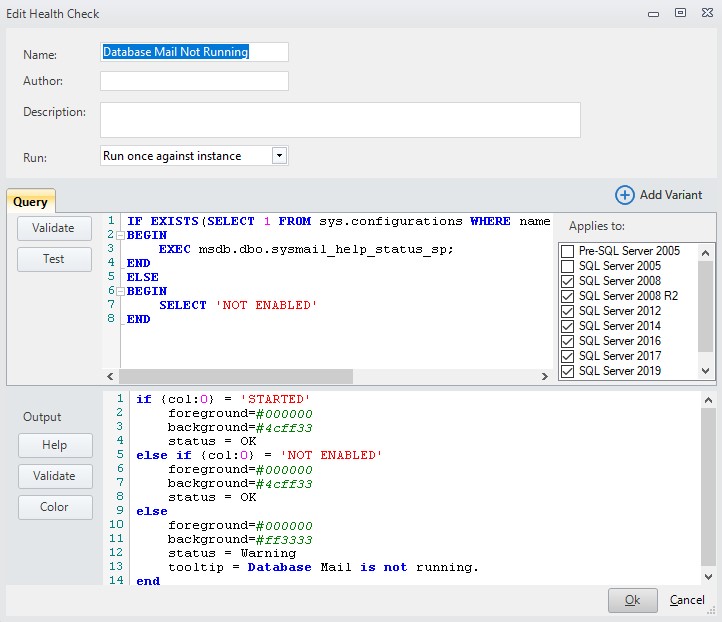This screenshot has height=622, width=722.
Task: Click the 'STARTED' condition line in output
Action: pyautogui.click(x=223, y=399)
